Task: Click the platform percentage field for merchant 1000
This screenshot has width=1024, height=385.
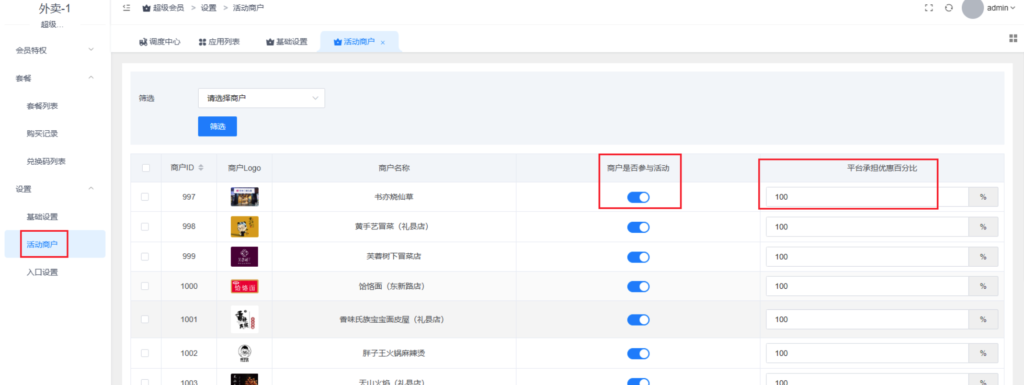Action: pos(867,286)
